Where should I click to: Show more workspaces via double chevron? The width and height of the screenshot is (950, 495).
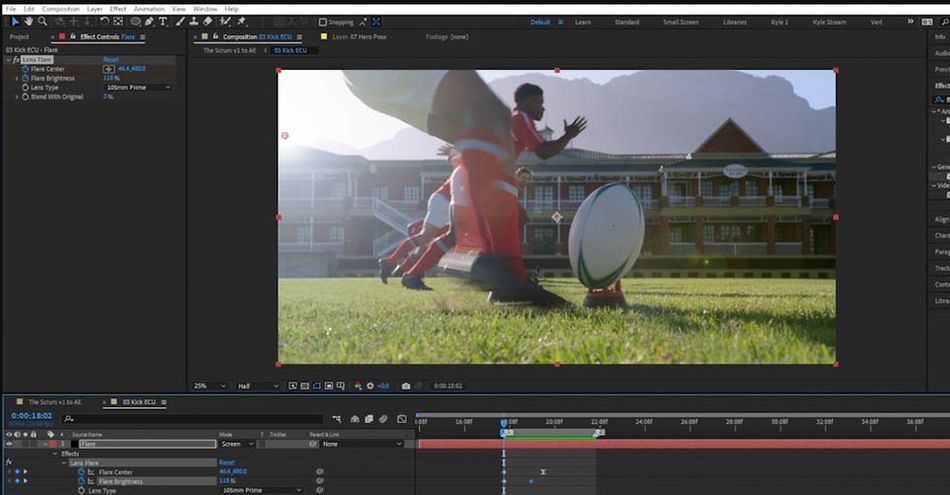[910, 22]
